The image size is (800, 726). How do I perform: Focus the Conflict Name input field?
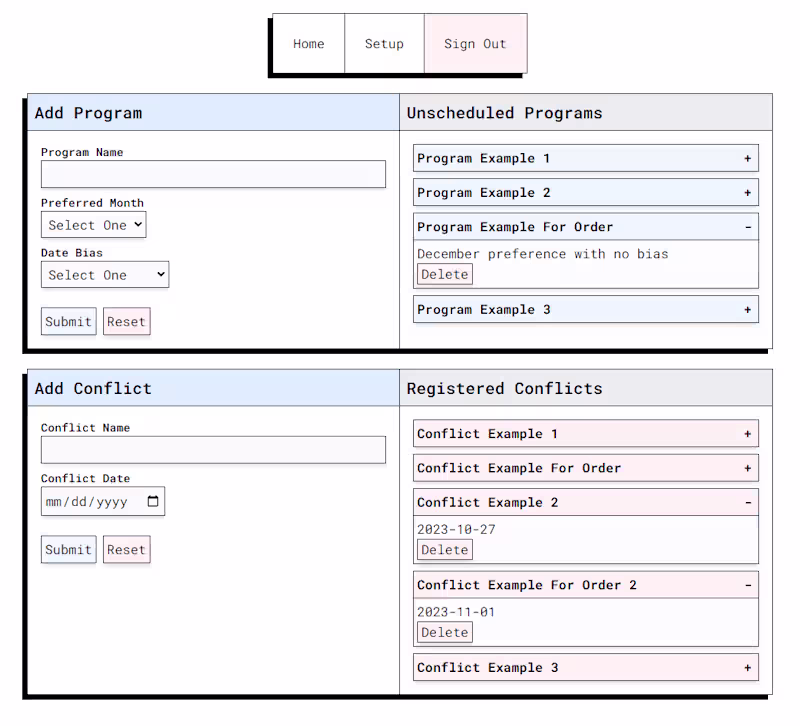point(213,450)
